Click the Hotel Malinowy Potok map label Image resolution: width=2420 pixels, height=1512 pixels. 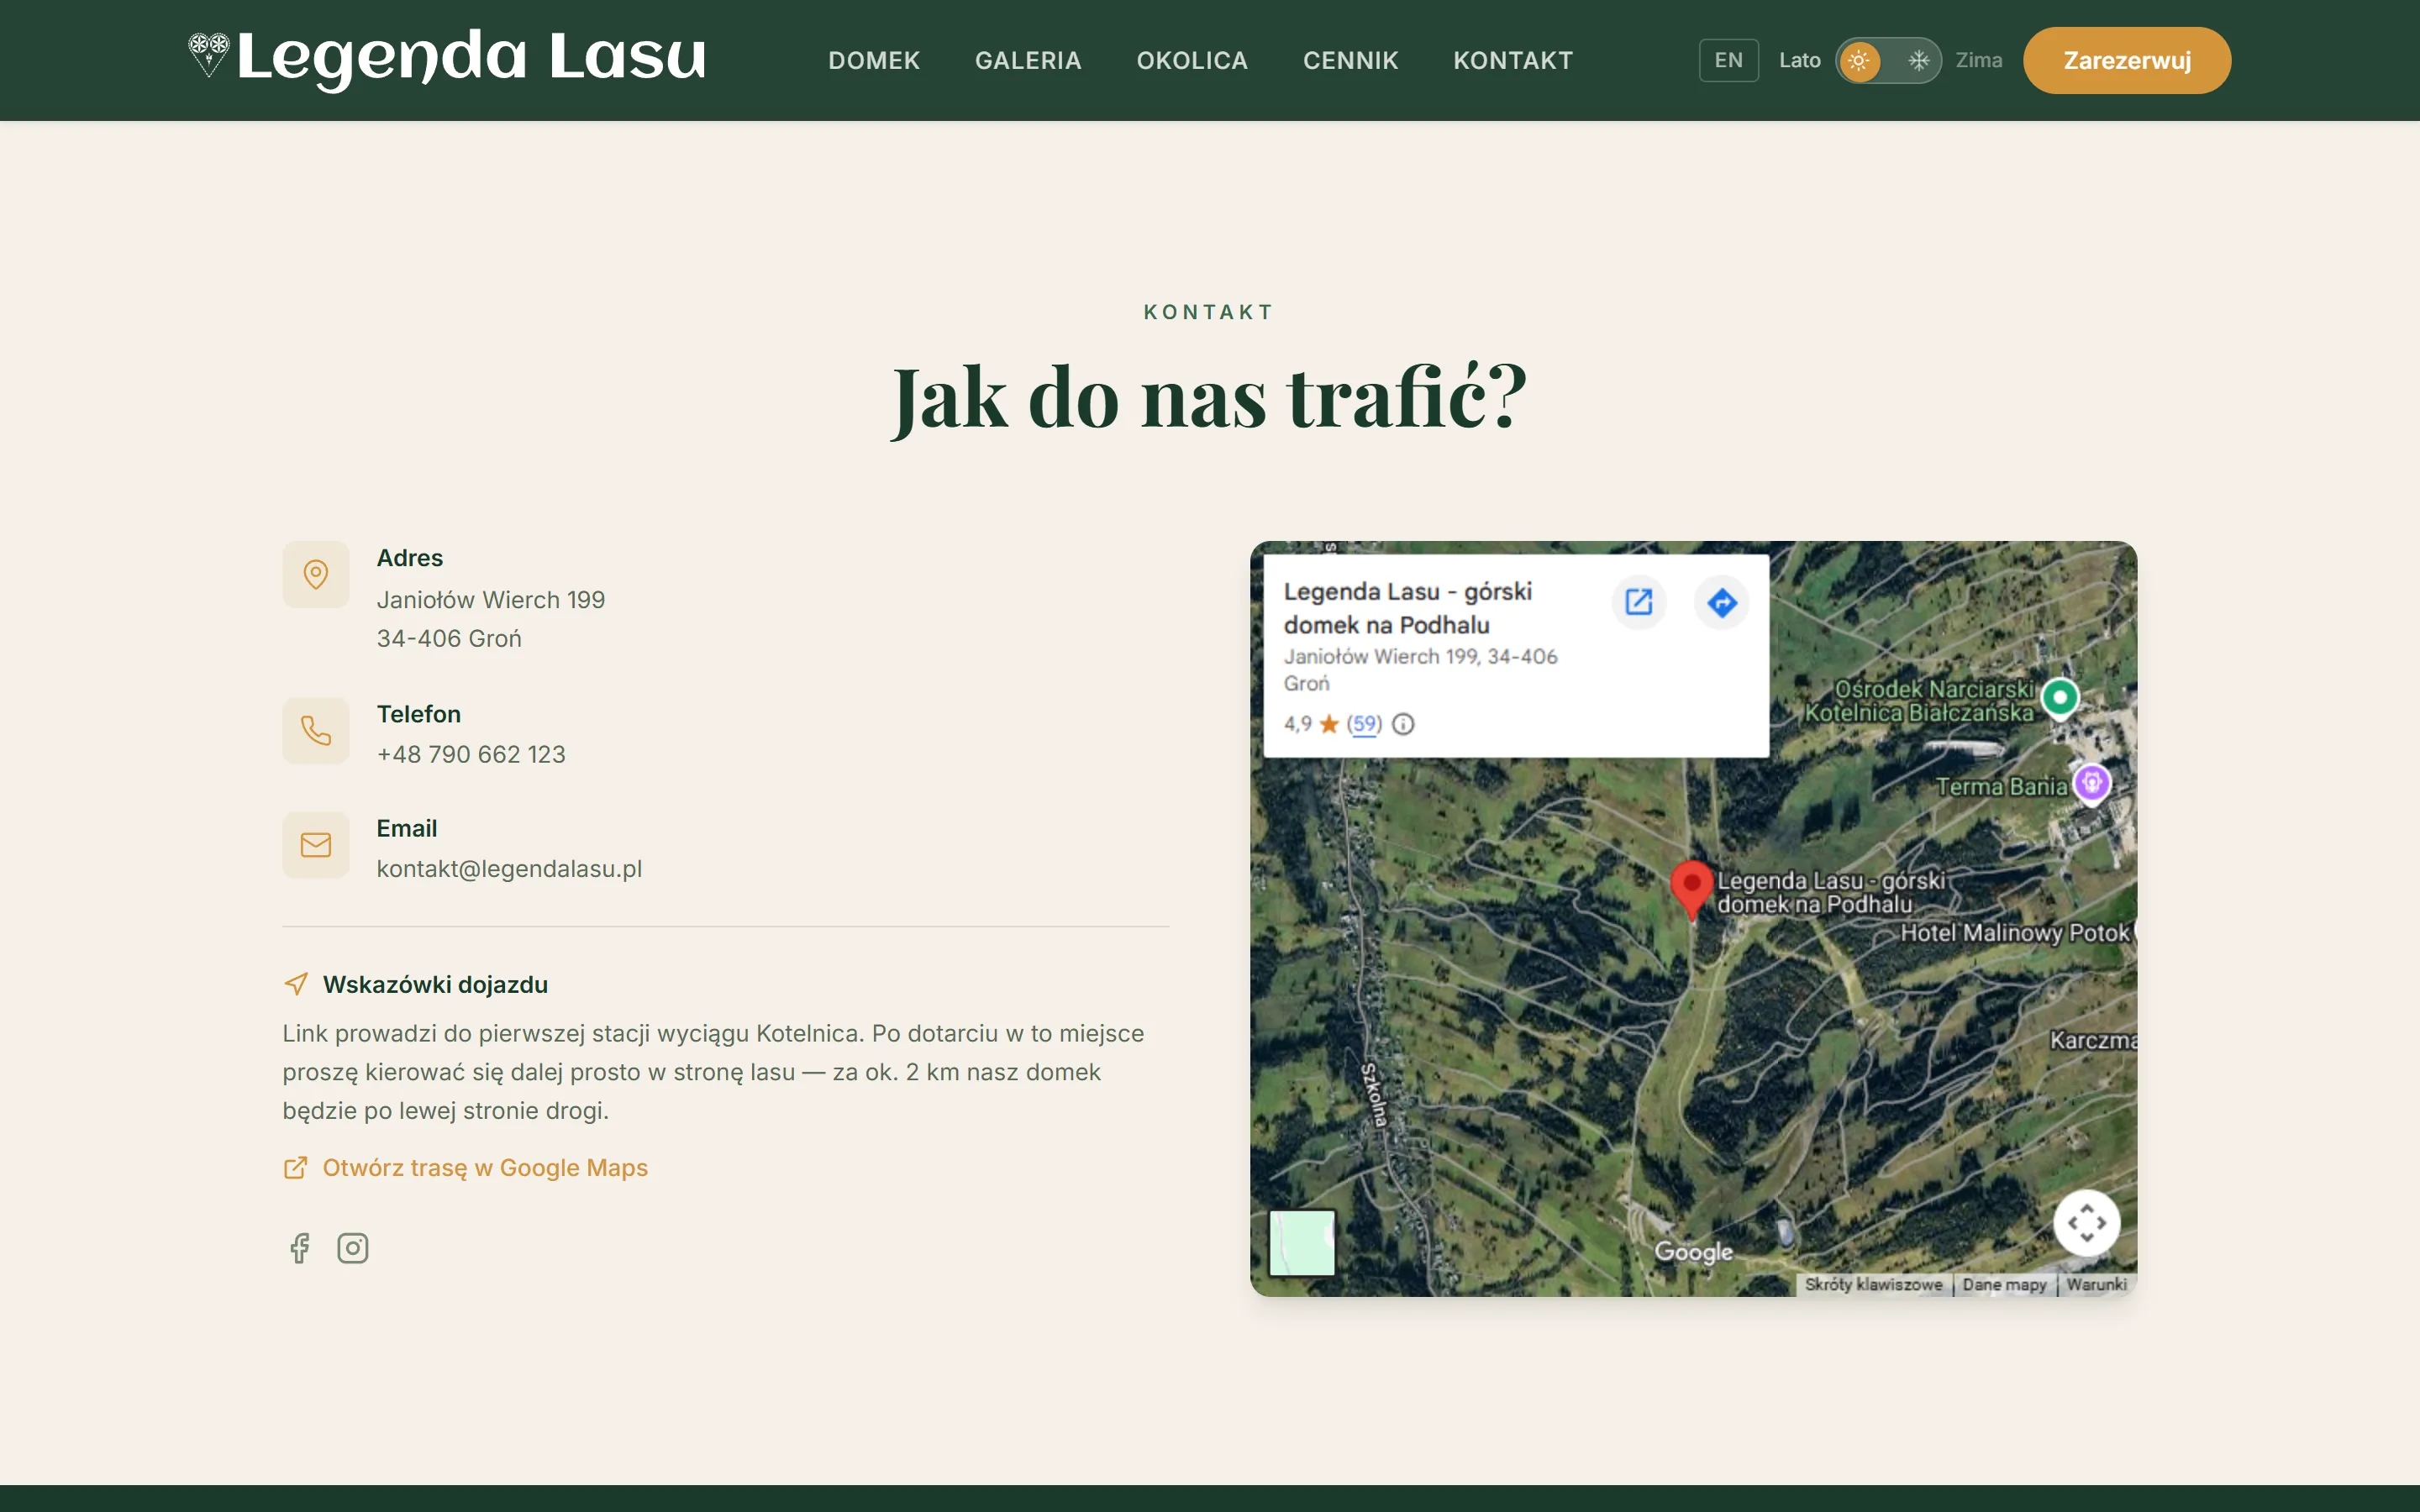tap(2014, 933)
